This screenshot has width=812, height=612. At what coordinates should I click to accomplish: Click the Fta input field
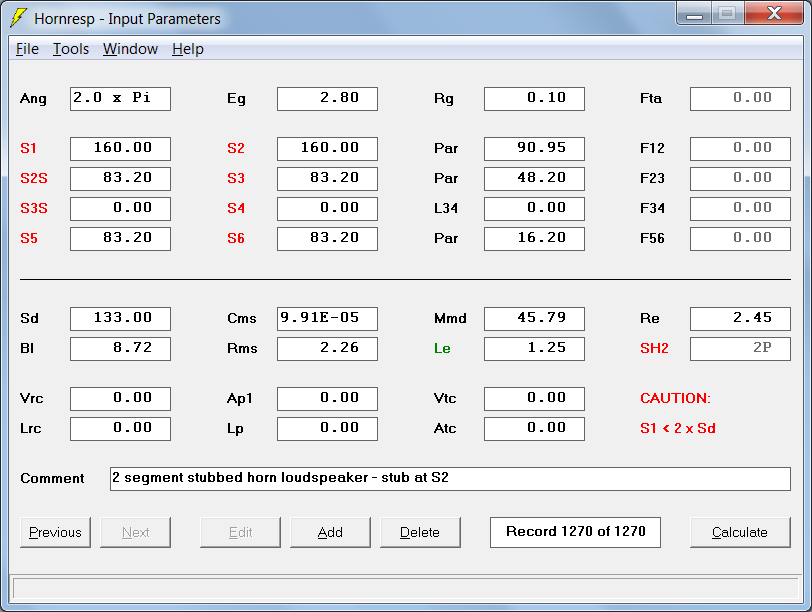(x=741, y=99)
